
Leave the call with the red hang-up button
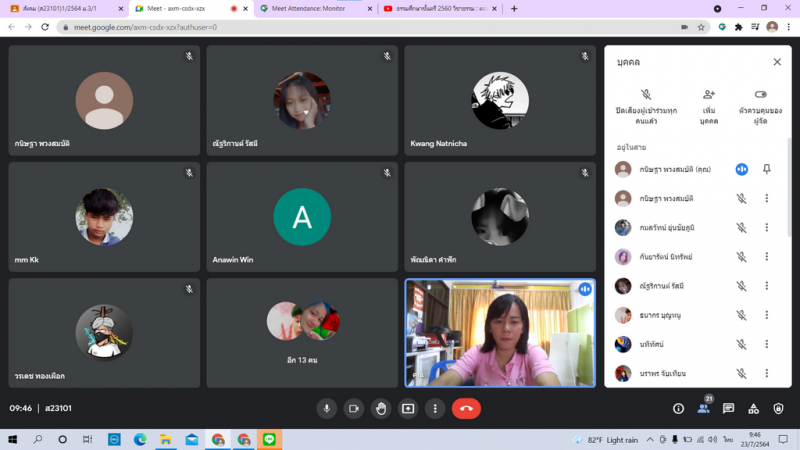click(466, 408)
